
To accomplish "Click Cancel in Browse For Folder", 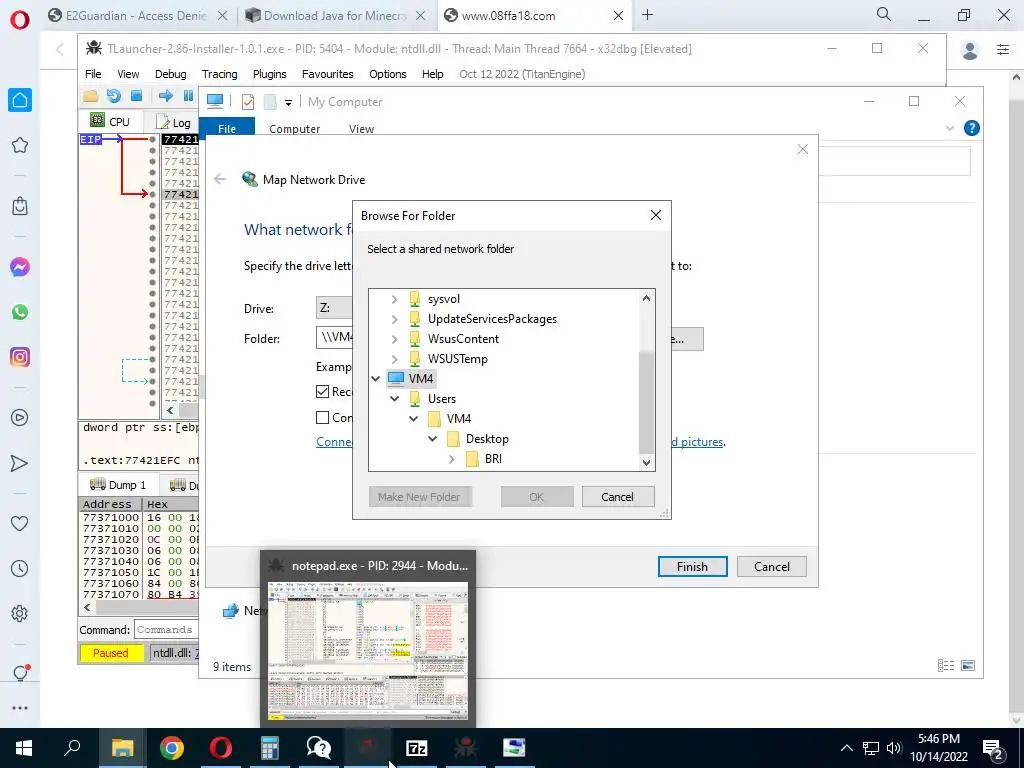I will [x=617, y=497].
